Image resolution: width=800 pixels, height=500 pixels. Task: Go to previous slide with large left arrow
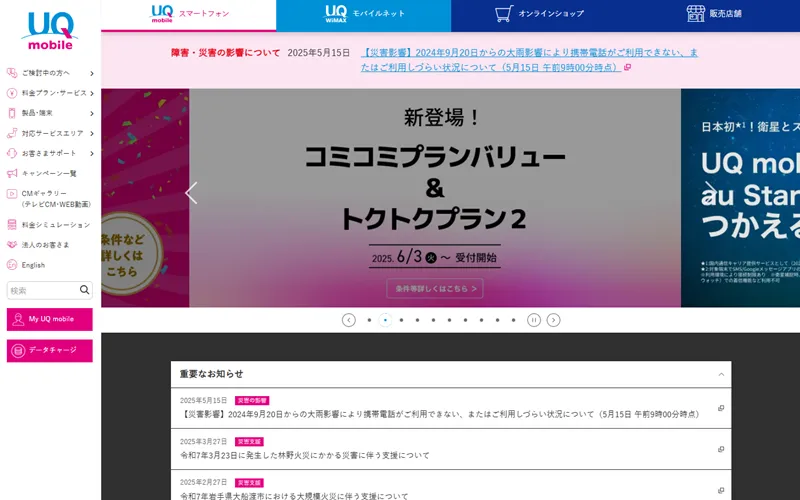coord(191,193)
